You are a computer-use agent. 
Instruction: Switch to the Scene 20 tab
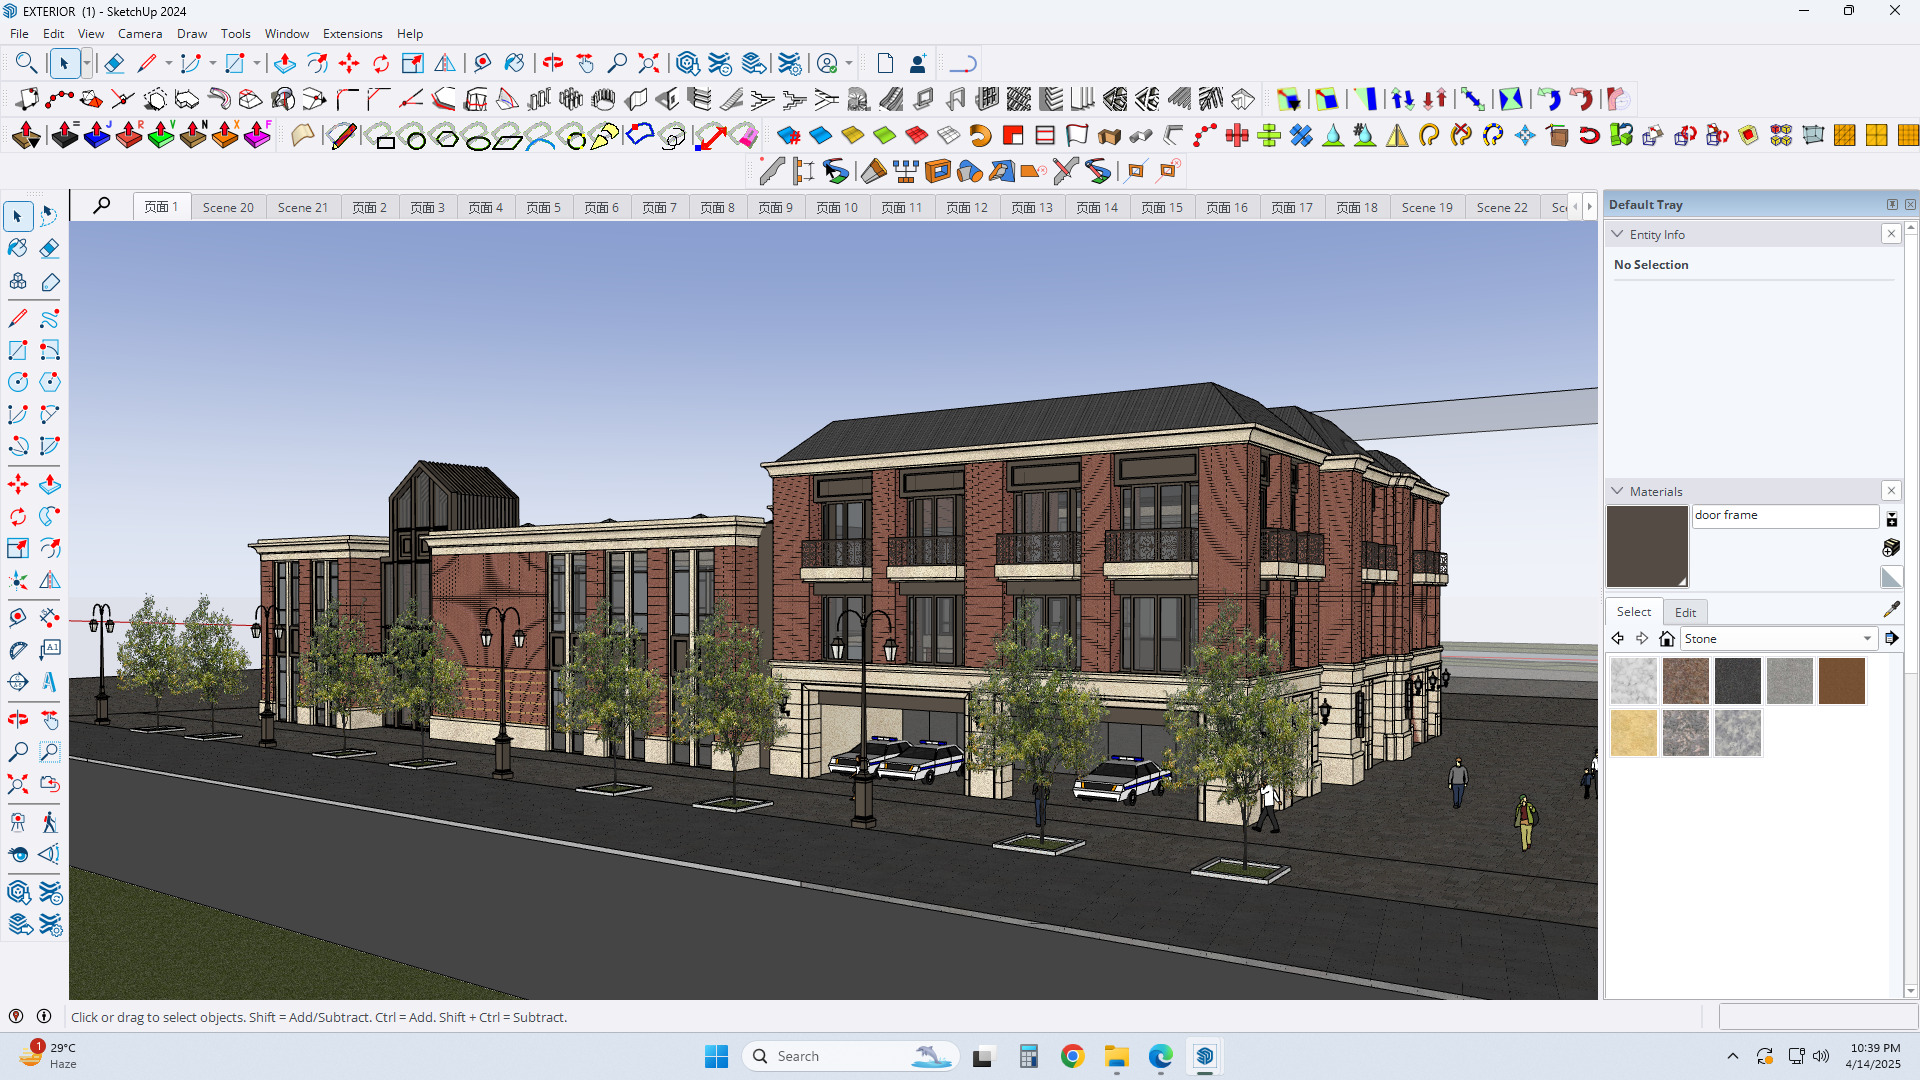[228, 207]
